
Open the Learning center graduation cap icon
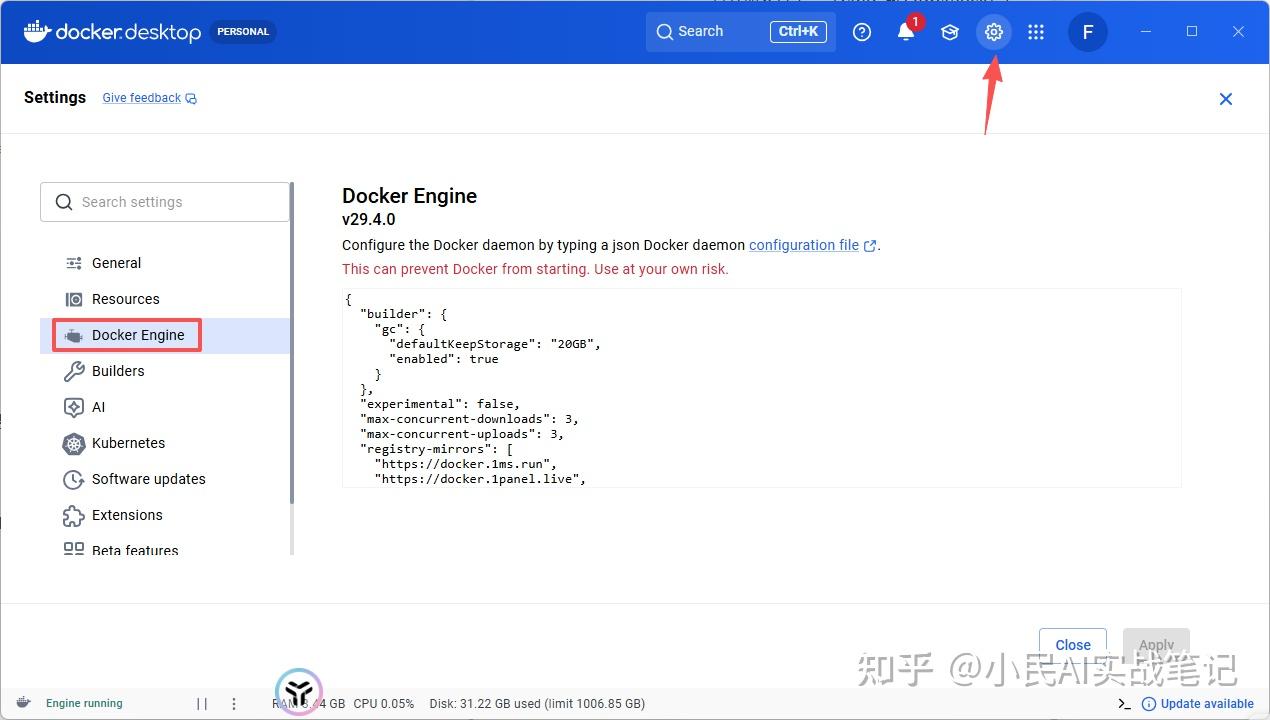click(950, 32)
